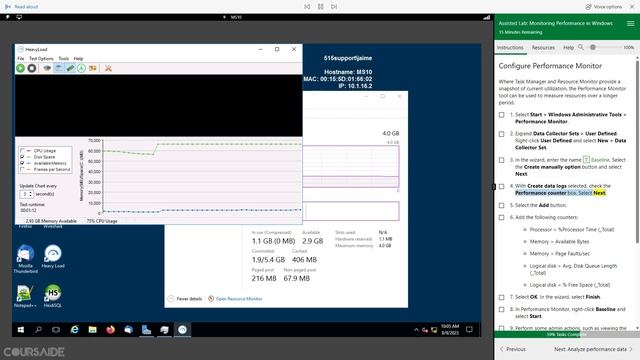640x360 pixels.
Task: Check off step 4 Create data logs
Action: tap(502, 187)
